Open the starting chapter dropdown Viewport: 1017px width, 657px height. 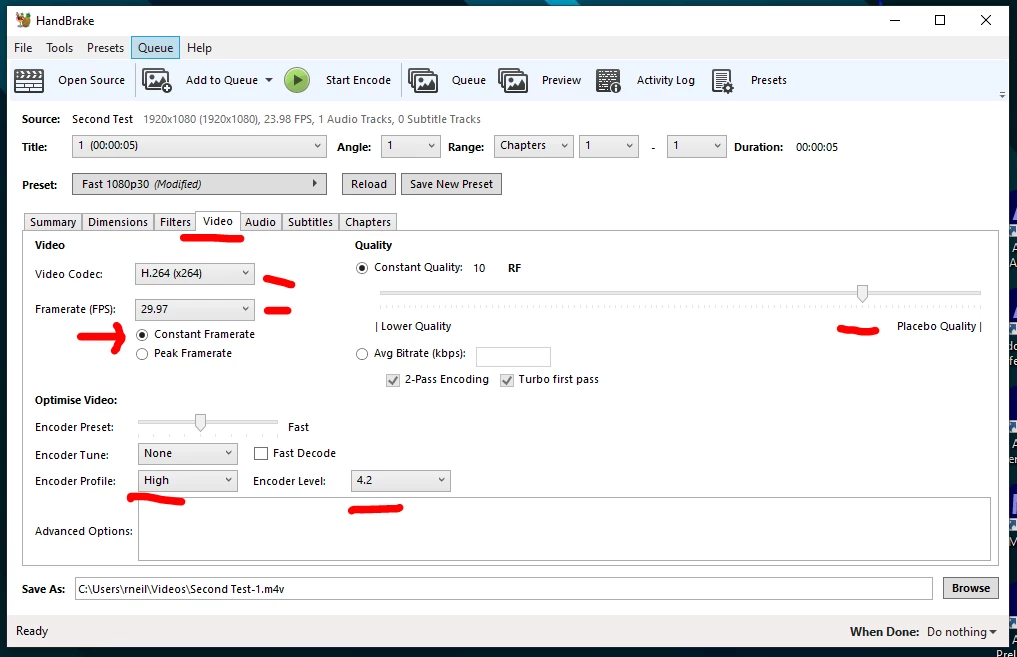point(608,146)
